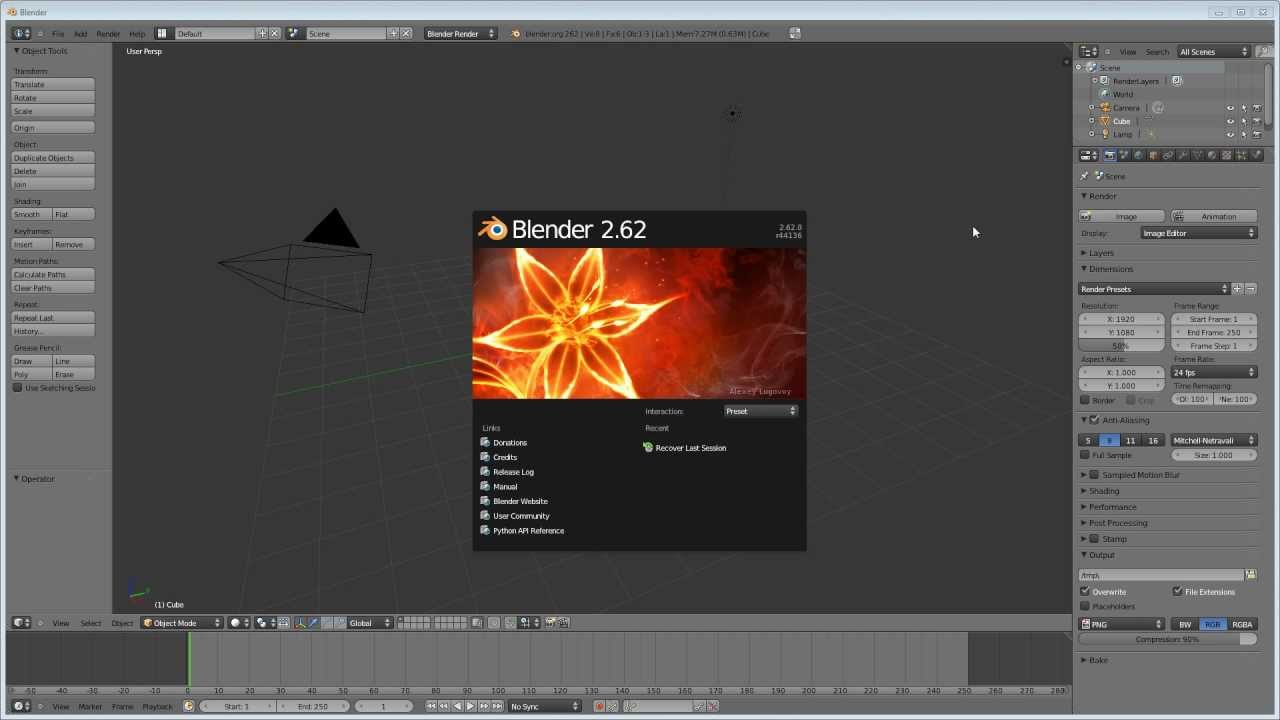The image size is (1280, 720).
Task: Toggle the Cube renderability camera icon
Action: (x=1256, y=121)
